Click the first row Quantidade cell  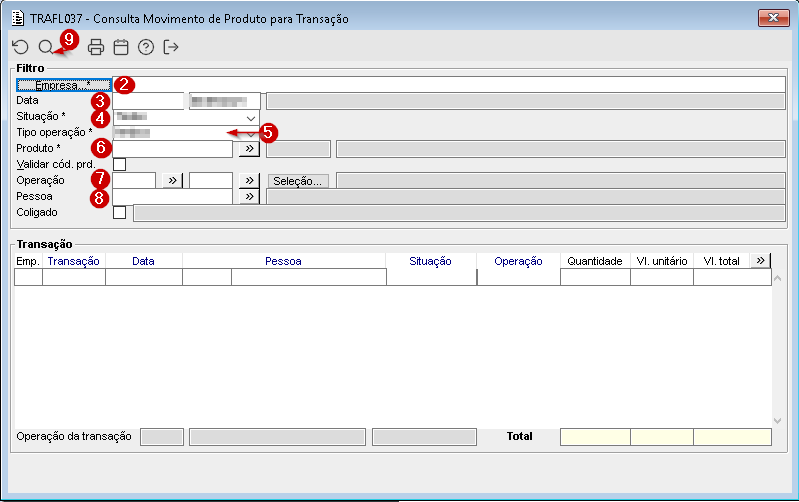click(595, 277)
